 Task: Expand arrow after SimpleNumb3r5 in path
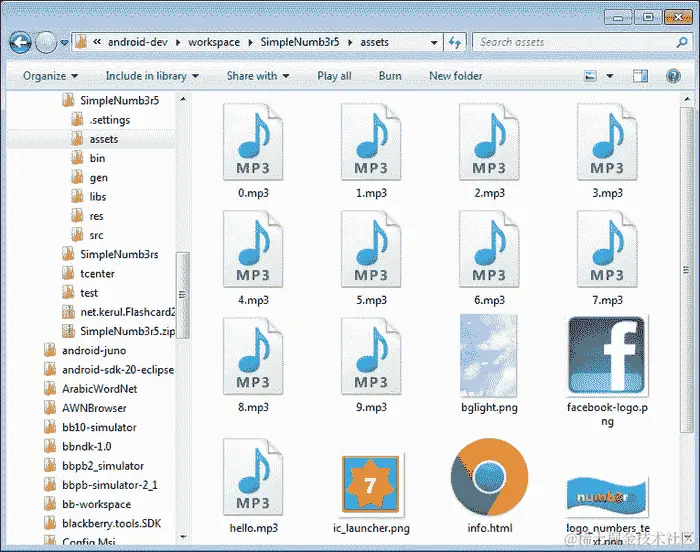tap(350, 43)
